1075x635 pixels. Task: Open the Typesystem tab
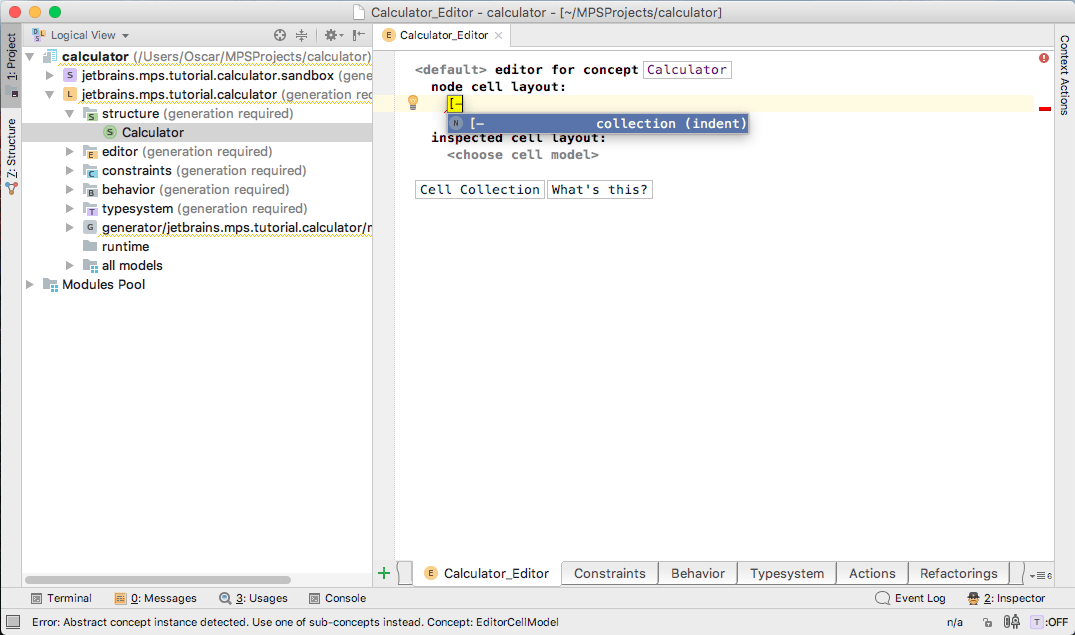coord(787,573)
